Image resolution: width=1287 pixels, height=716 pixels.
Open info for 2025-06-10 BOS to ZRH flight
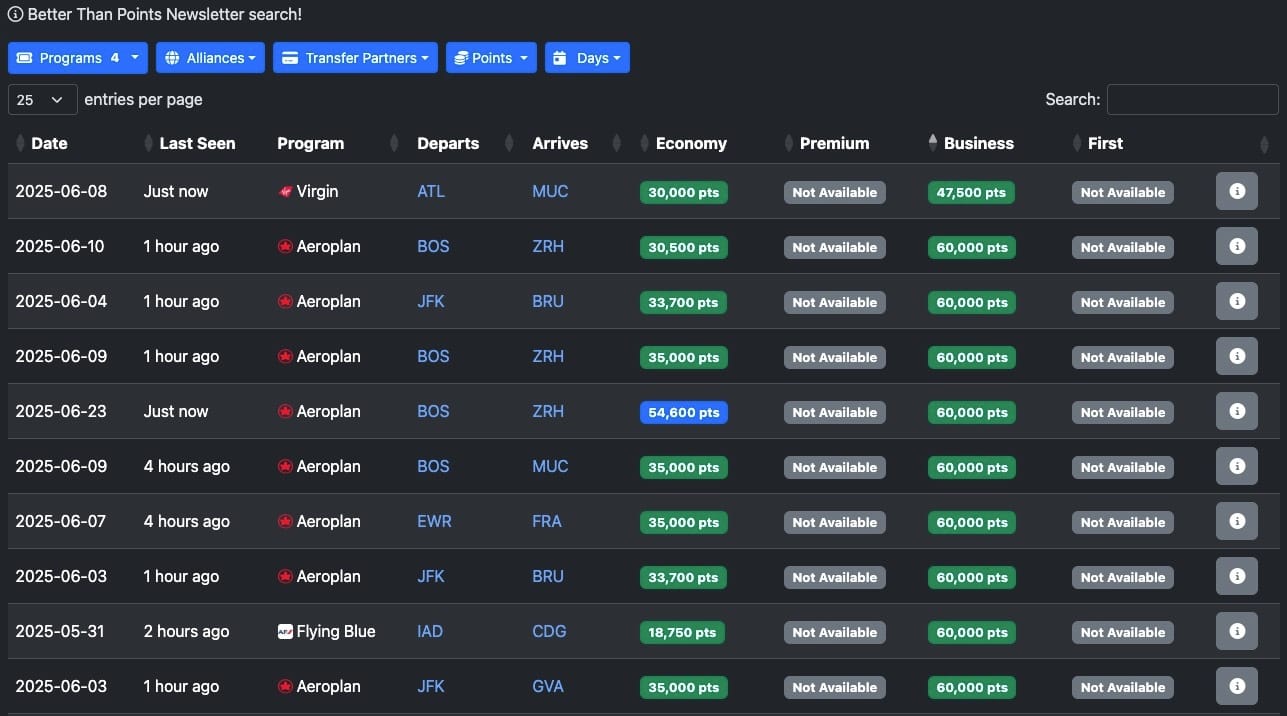tap(1236, 246)
